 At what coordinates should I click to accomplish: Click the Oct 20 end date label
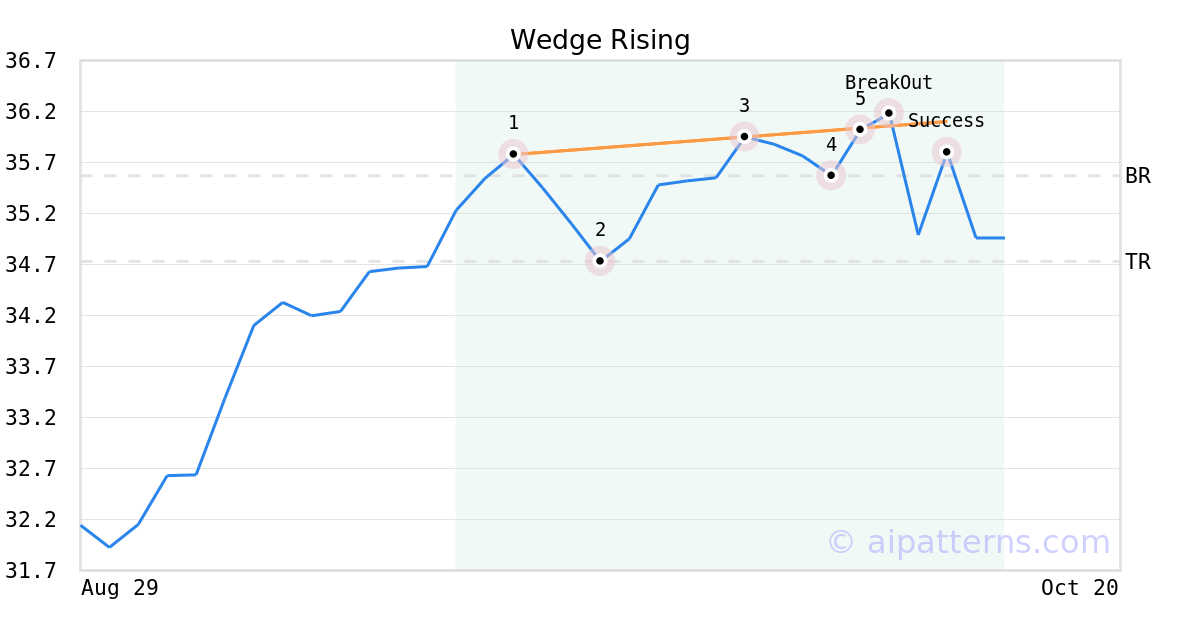1080,588
